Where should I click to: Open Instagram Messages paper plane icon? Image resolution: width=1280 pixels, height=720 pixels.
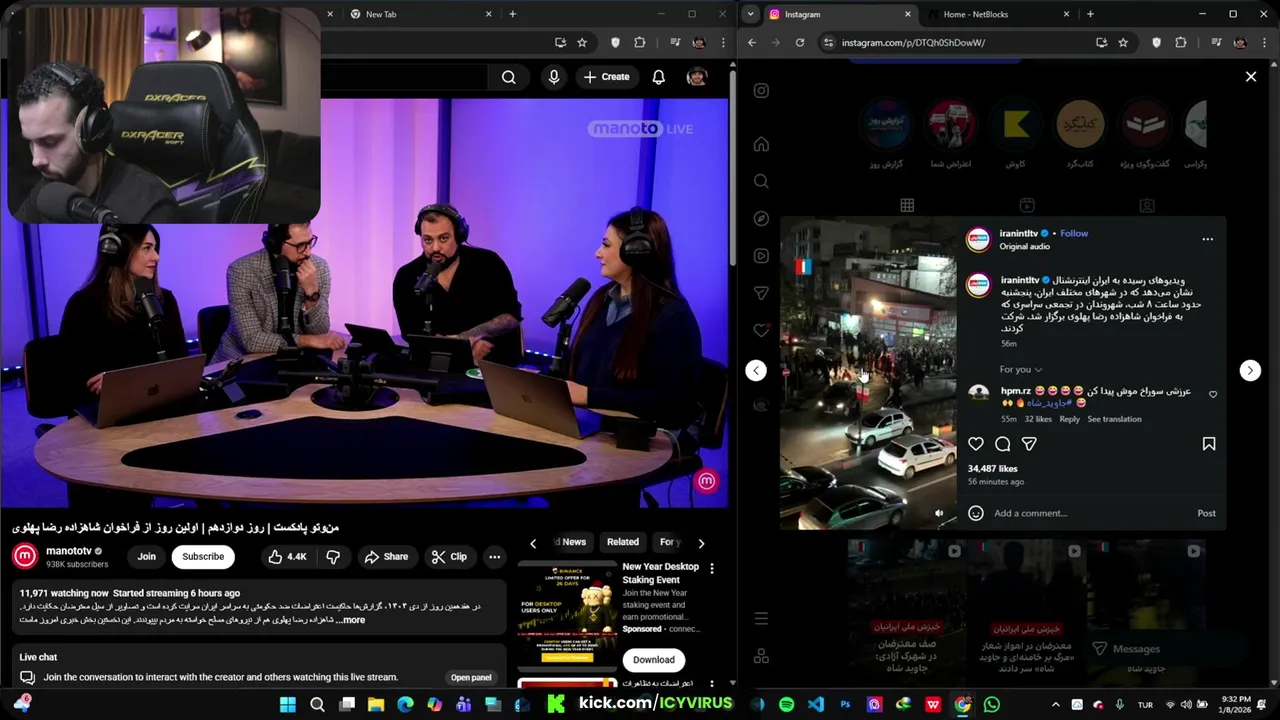[x=761, y=293]
